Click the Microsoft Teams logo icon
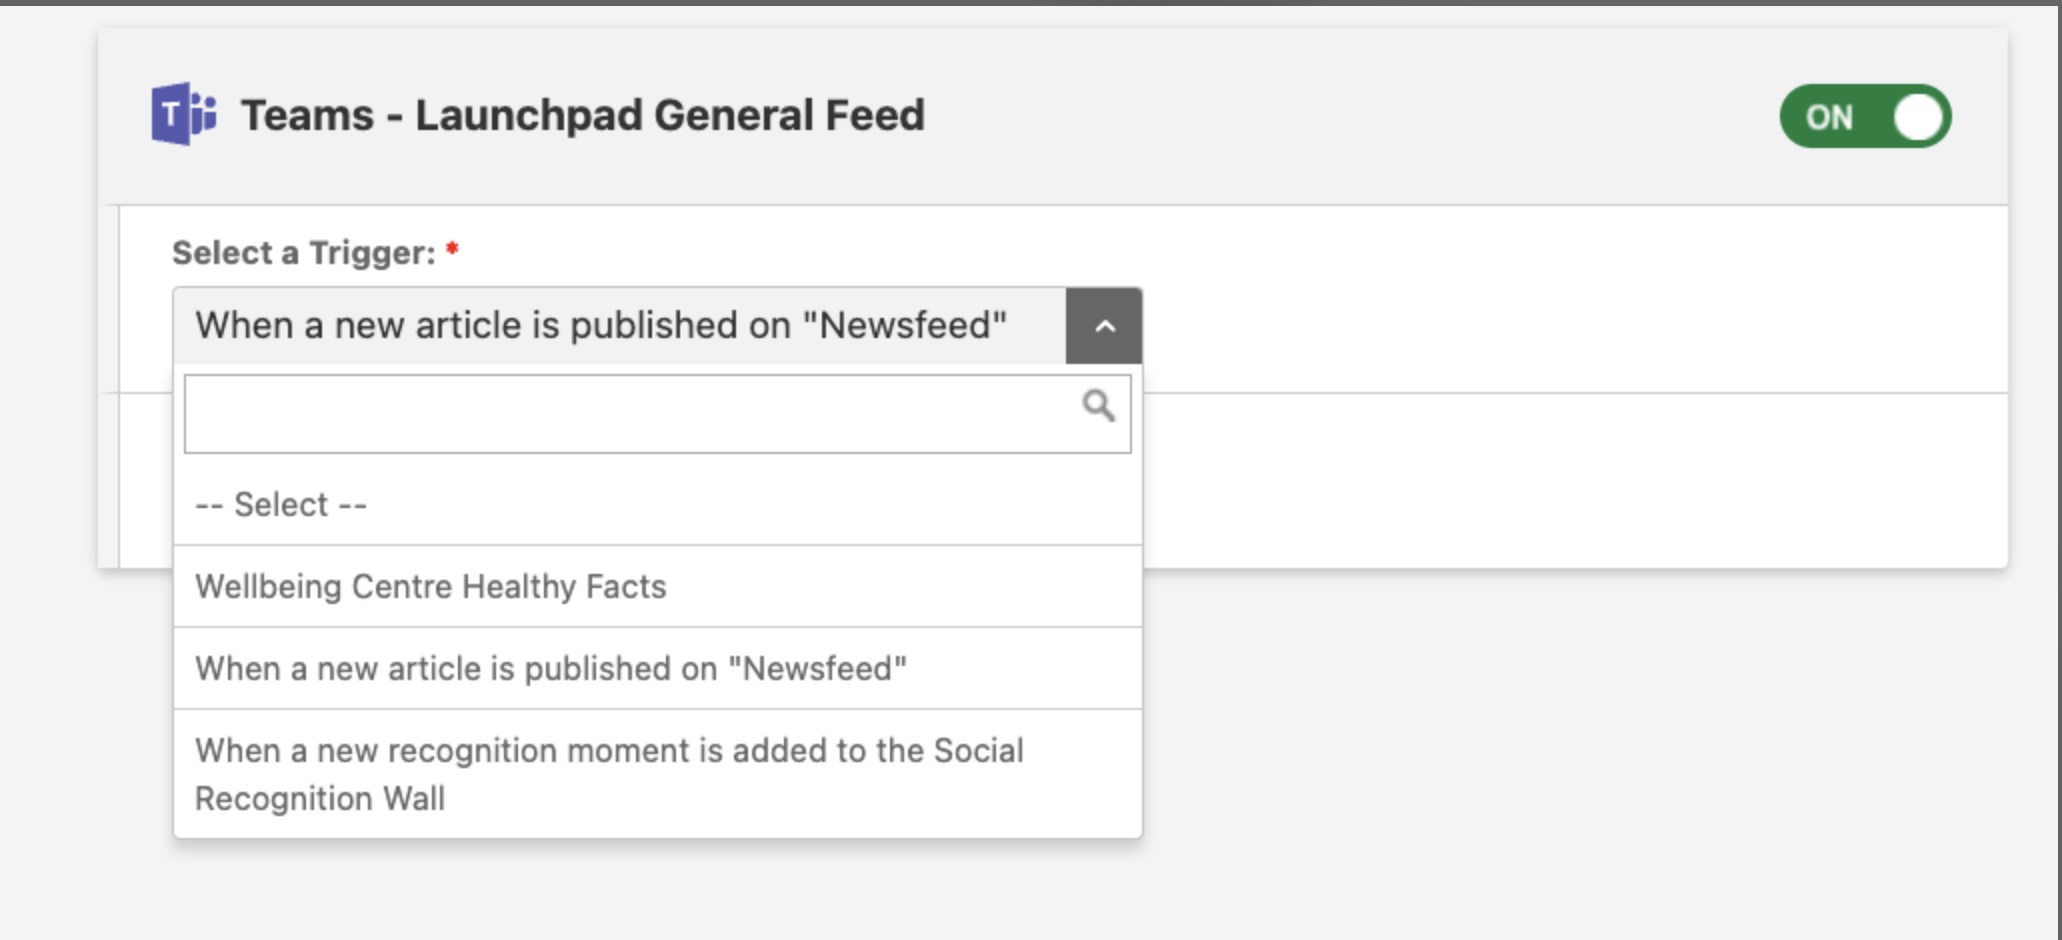 [184, 114]
